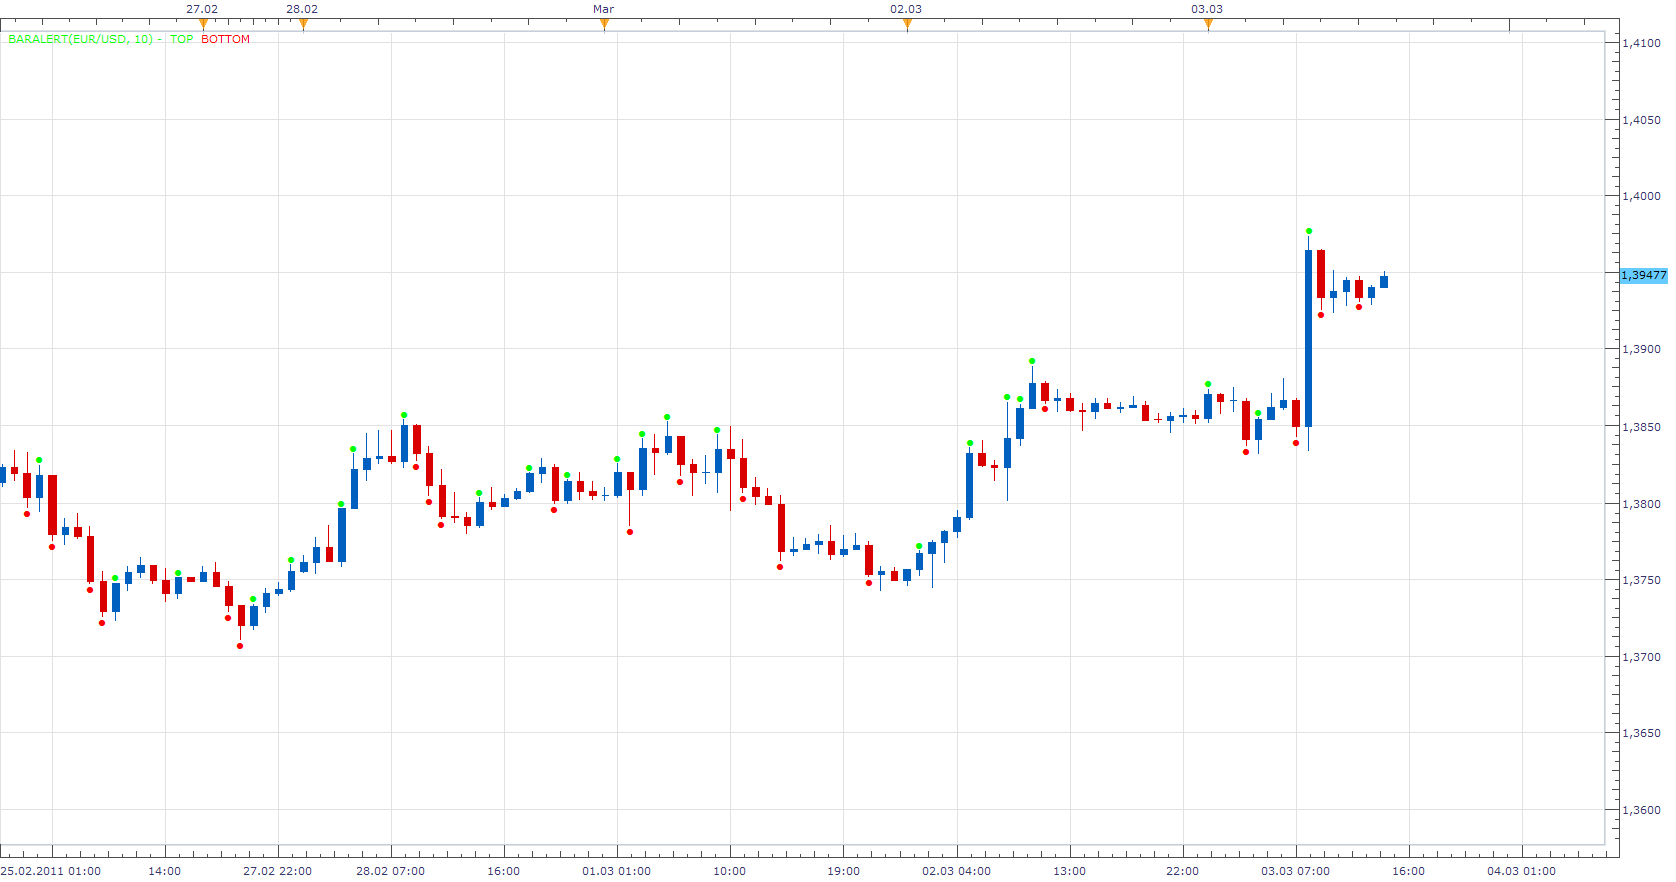Click the 1,3600 price axis label
This screenshot has height=882, width=1676.
coord(1641,810)
